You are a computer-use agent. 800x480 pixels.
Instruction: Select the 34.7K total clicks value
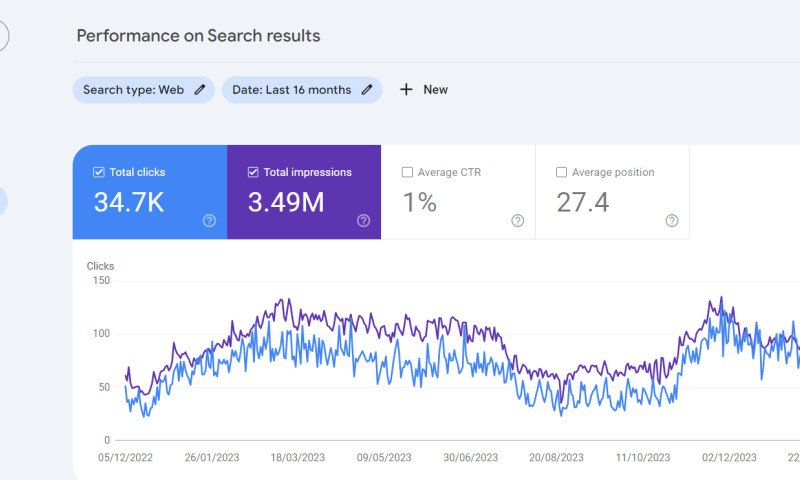[x=129, y=203]
